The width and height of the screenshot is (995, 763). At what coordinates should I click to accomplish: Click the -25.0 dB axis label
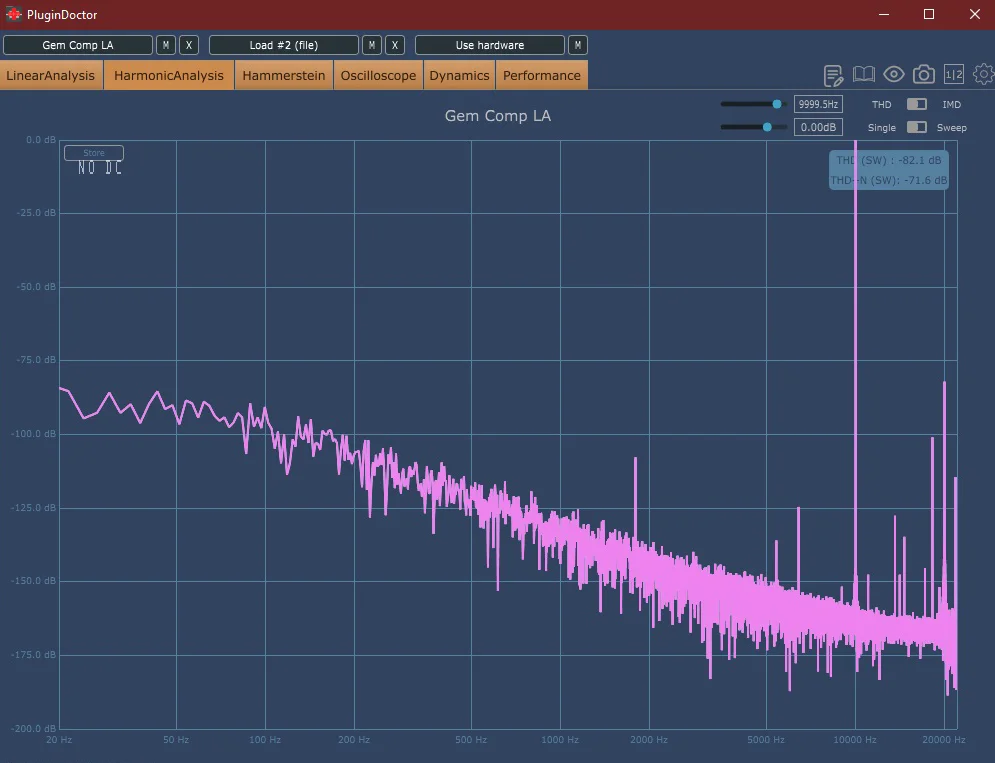[x=36, y=213]
